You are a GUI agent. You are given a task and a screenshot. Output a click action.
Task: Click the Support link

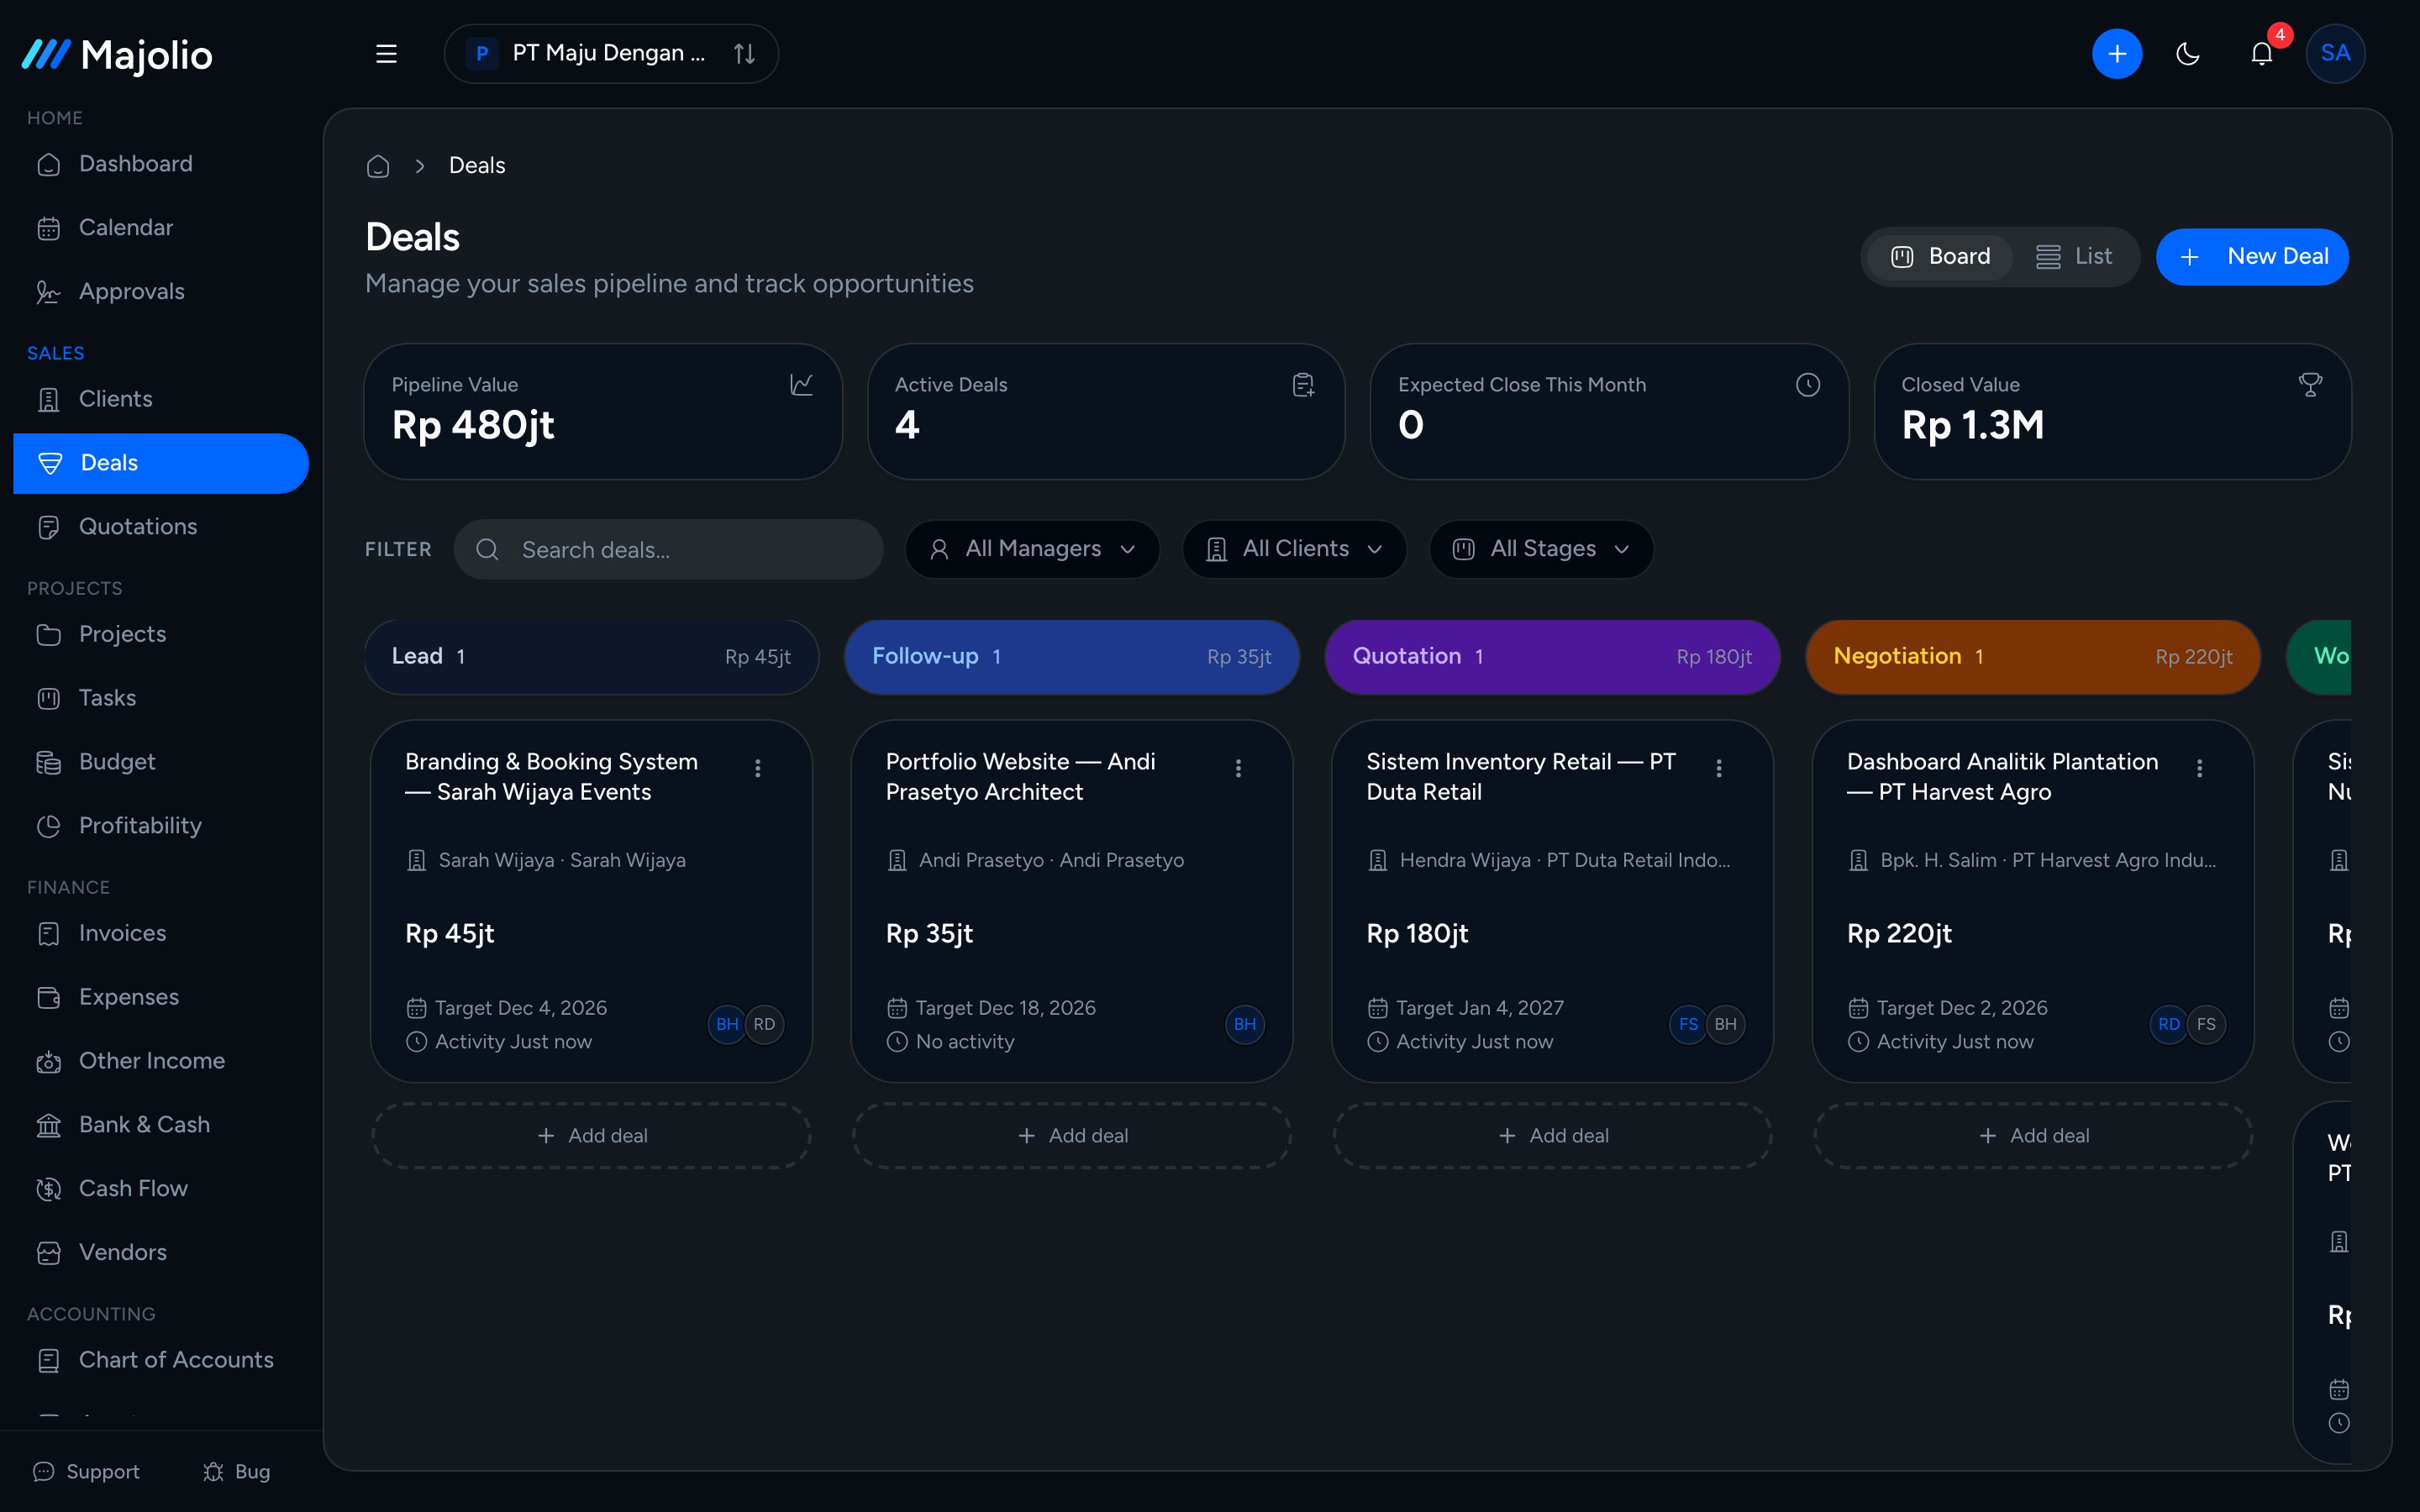86,1472
